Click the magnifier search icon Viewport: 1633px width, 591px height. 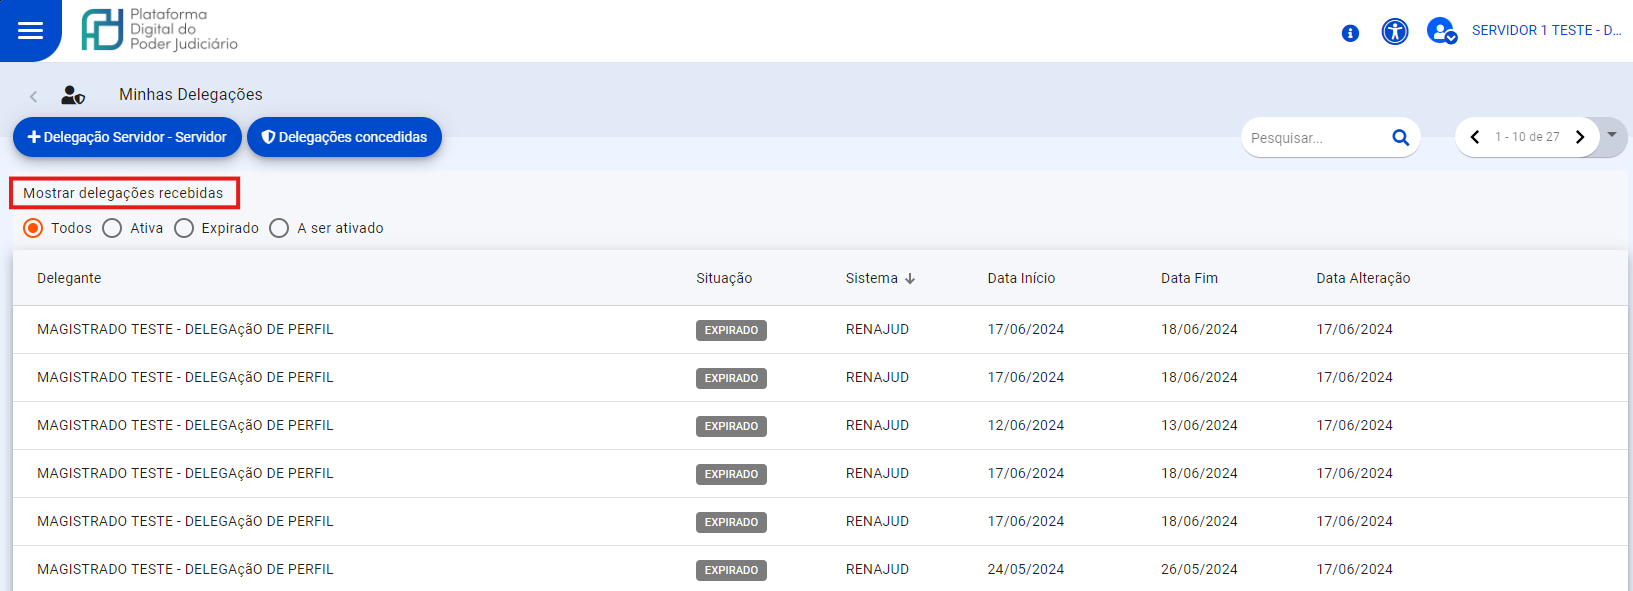[1400, 138]
